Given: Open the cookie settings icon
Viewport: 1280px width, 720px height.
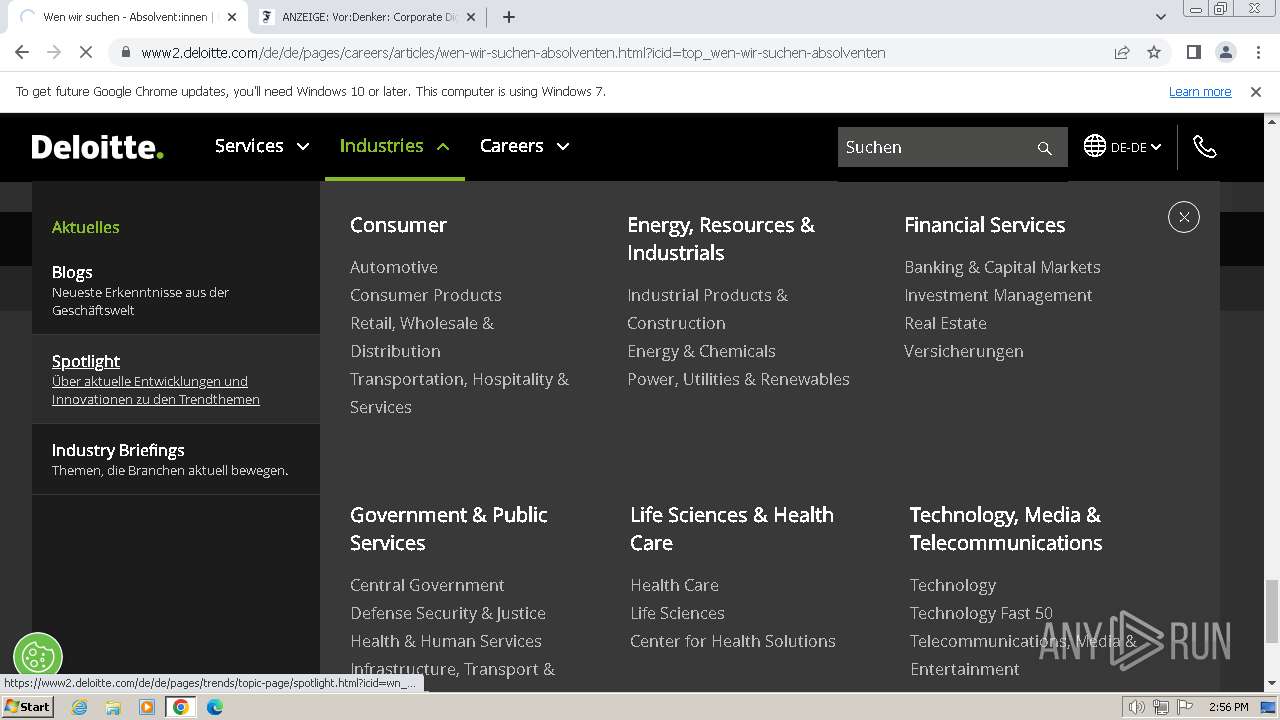Looking at the screenshot, I should pos(38,657).
